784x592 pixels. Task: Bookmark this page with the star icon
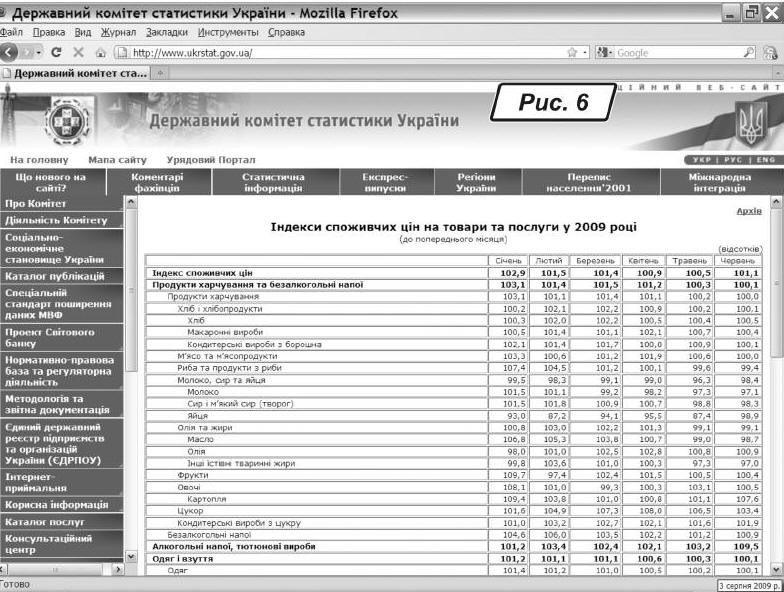571,52
